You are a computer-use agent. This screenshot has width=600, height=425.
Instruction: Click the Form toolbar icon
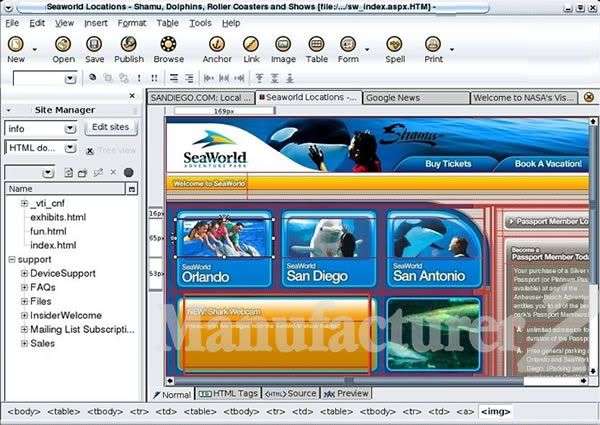(348, 44)
